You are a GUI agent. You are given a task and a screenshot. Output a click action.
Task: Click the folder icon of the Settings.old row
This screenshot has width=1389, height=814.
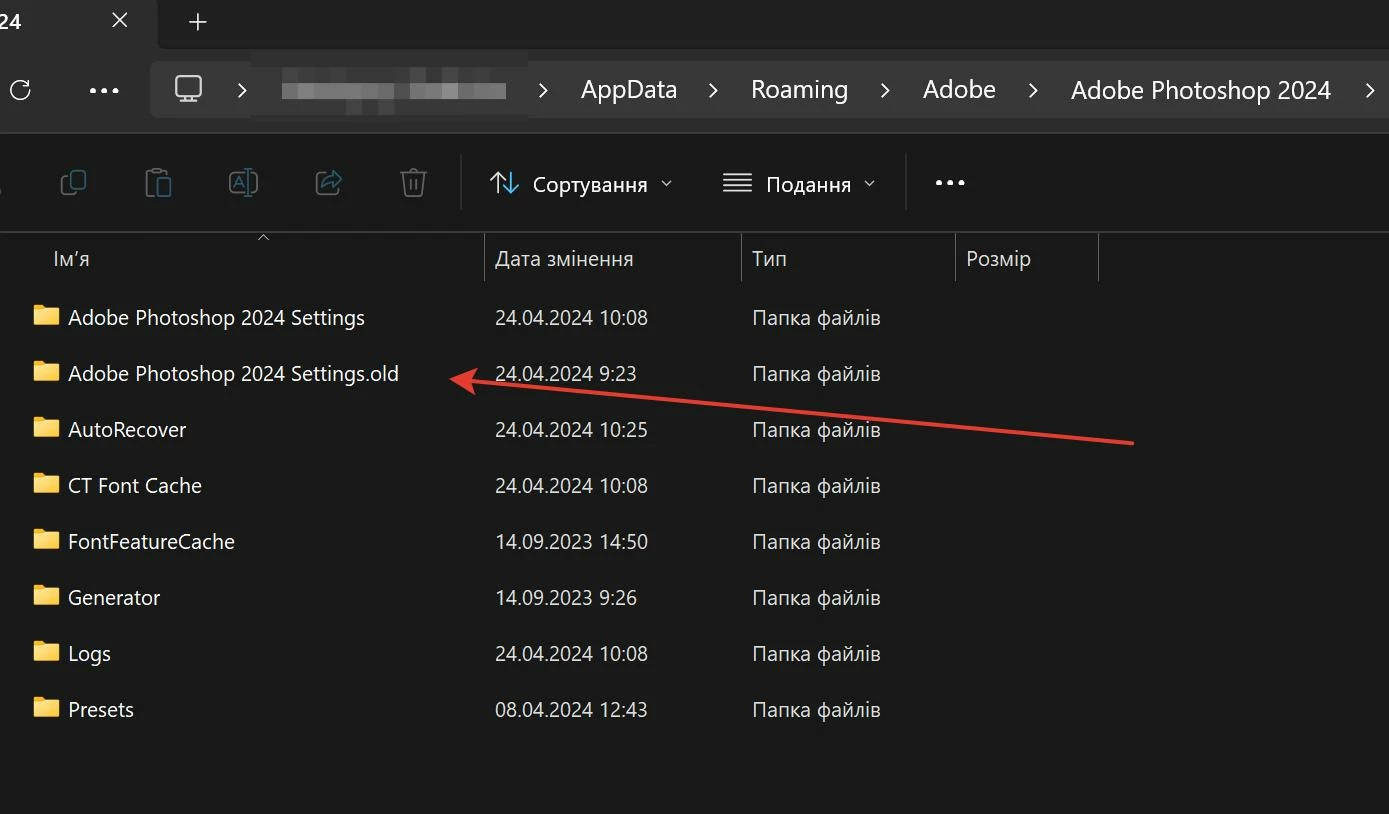[46, 372]
